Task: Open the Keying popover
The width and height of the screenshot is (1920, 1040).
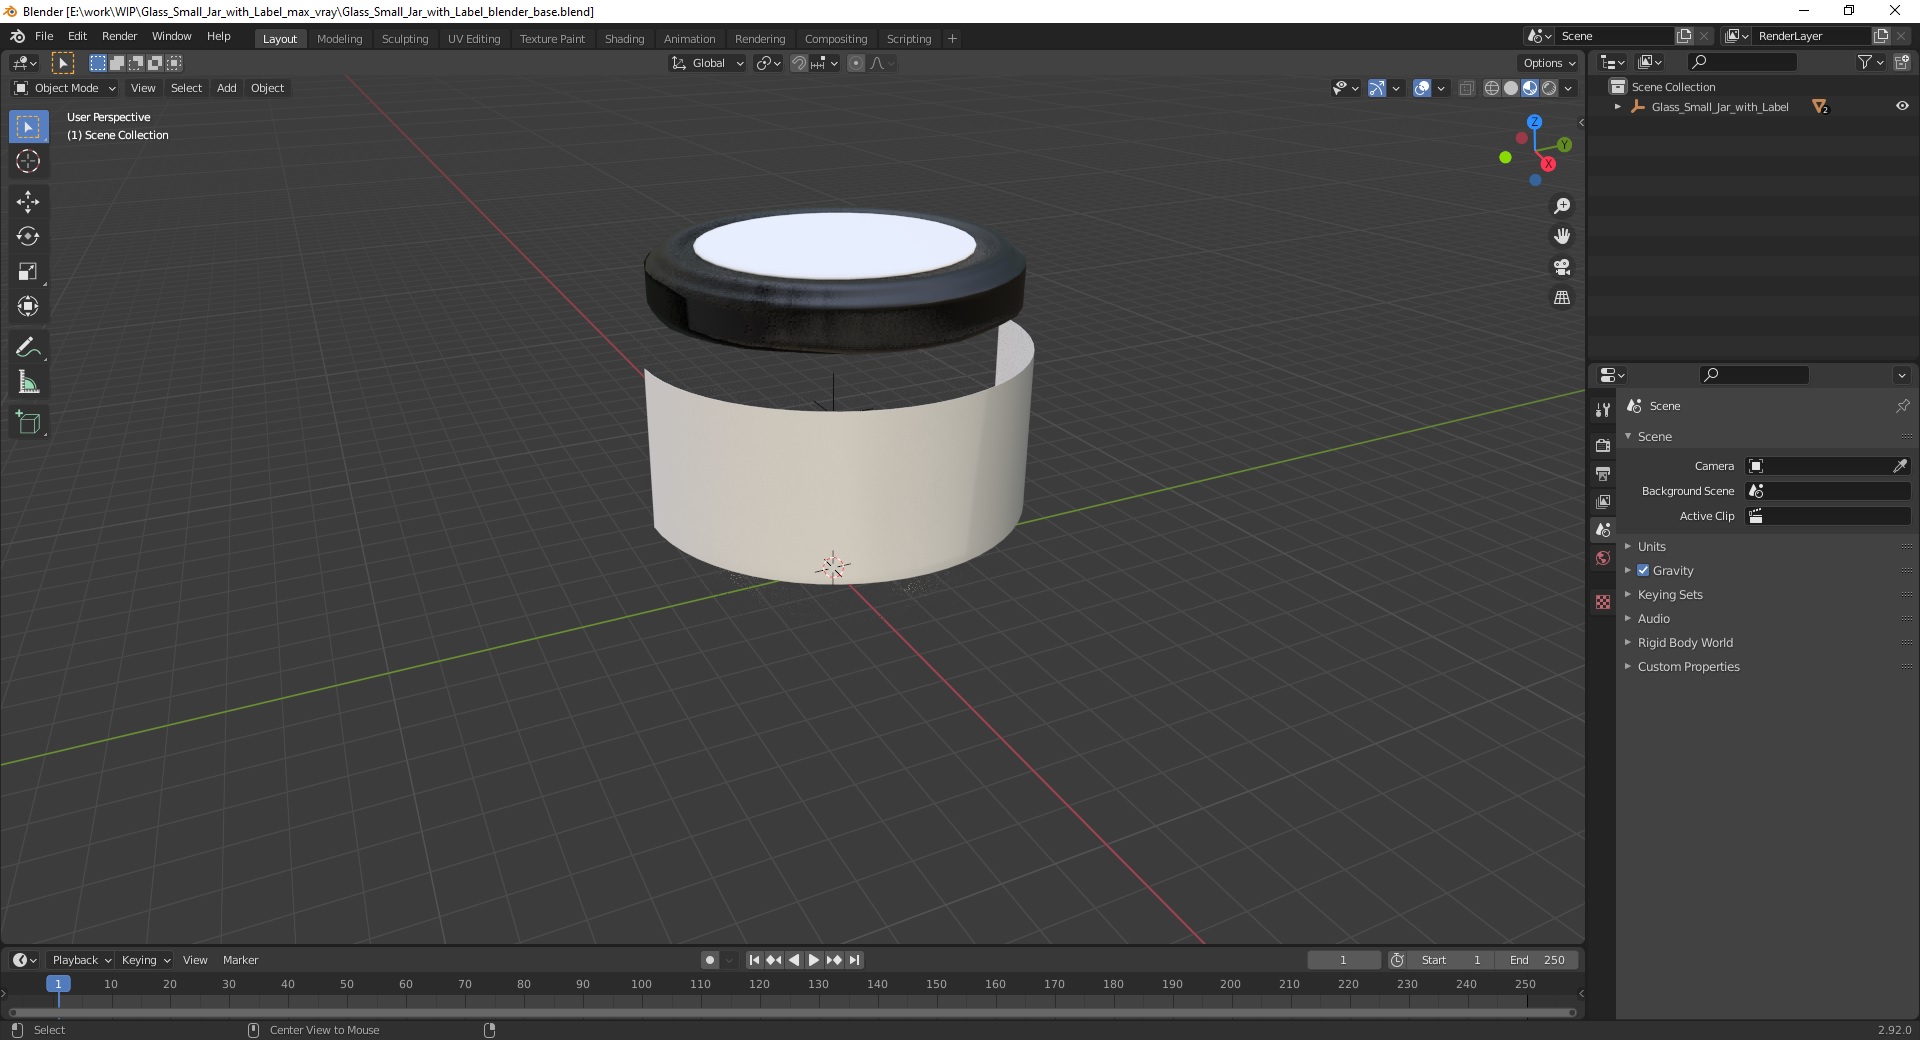Action: (x=145, y=960)
